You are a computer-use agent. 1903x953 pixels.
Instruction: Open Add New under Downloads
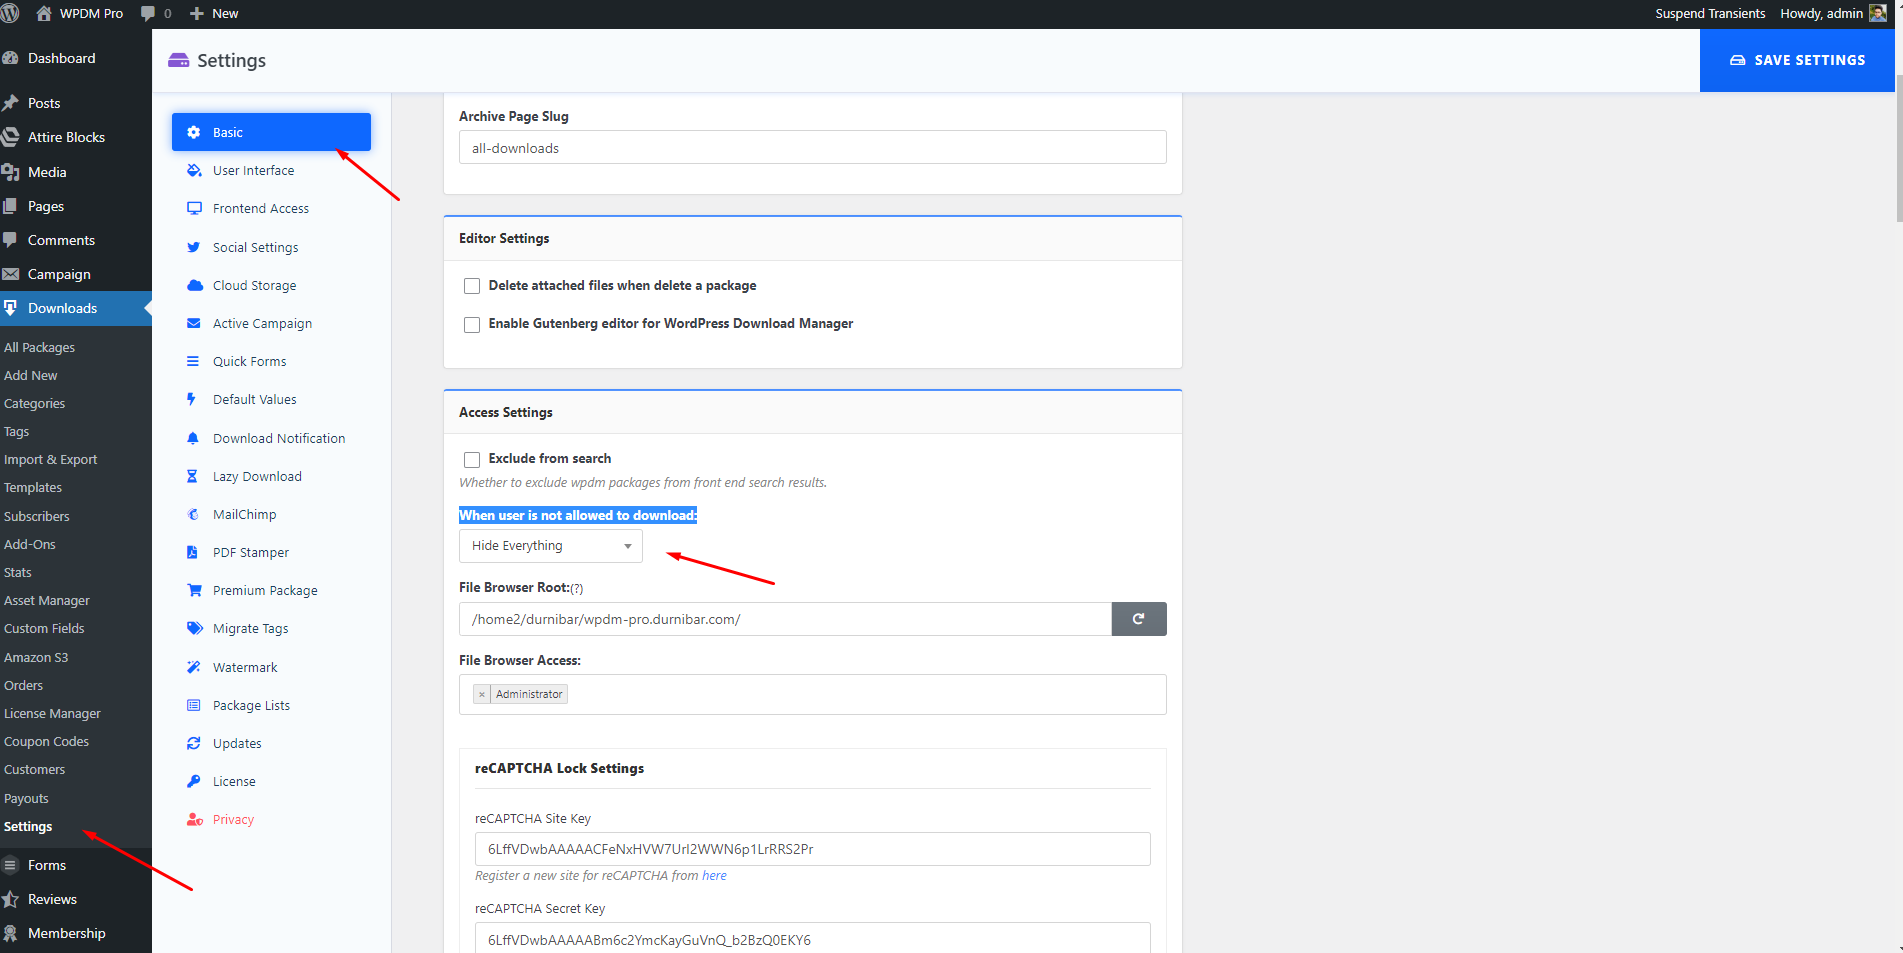tap(30, 375)
